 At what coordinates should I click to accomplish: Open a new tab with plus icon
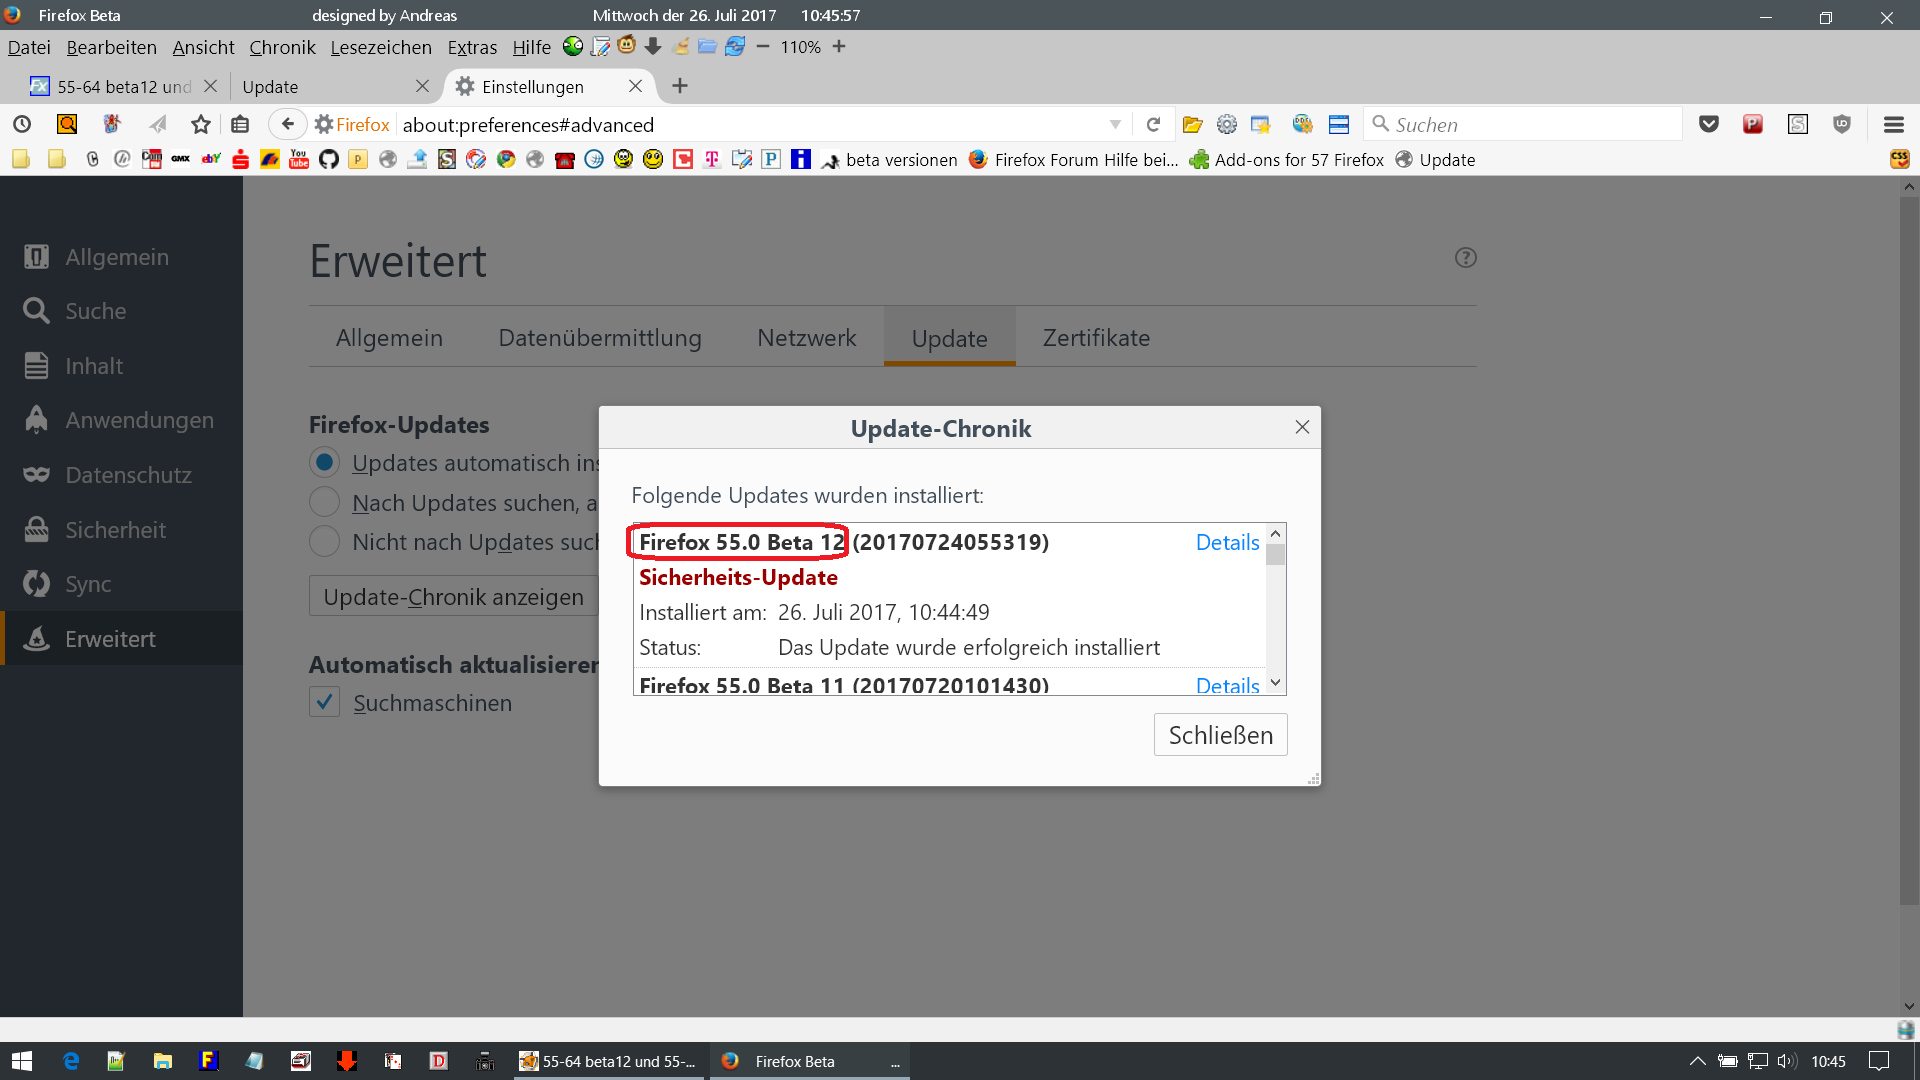click(680, 86)
